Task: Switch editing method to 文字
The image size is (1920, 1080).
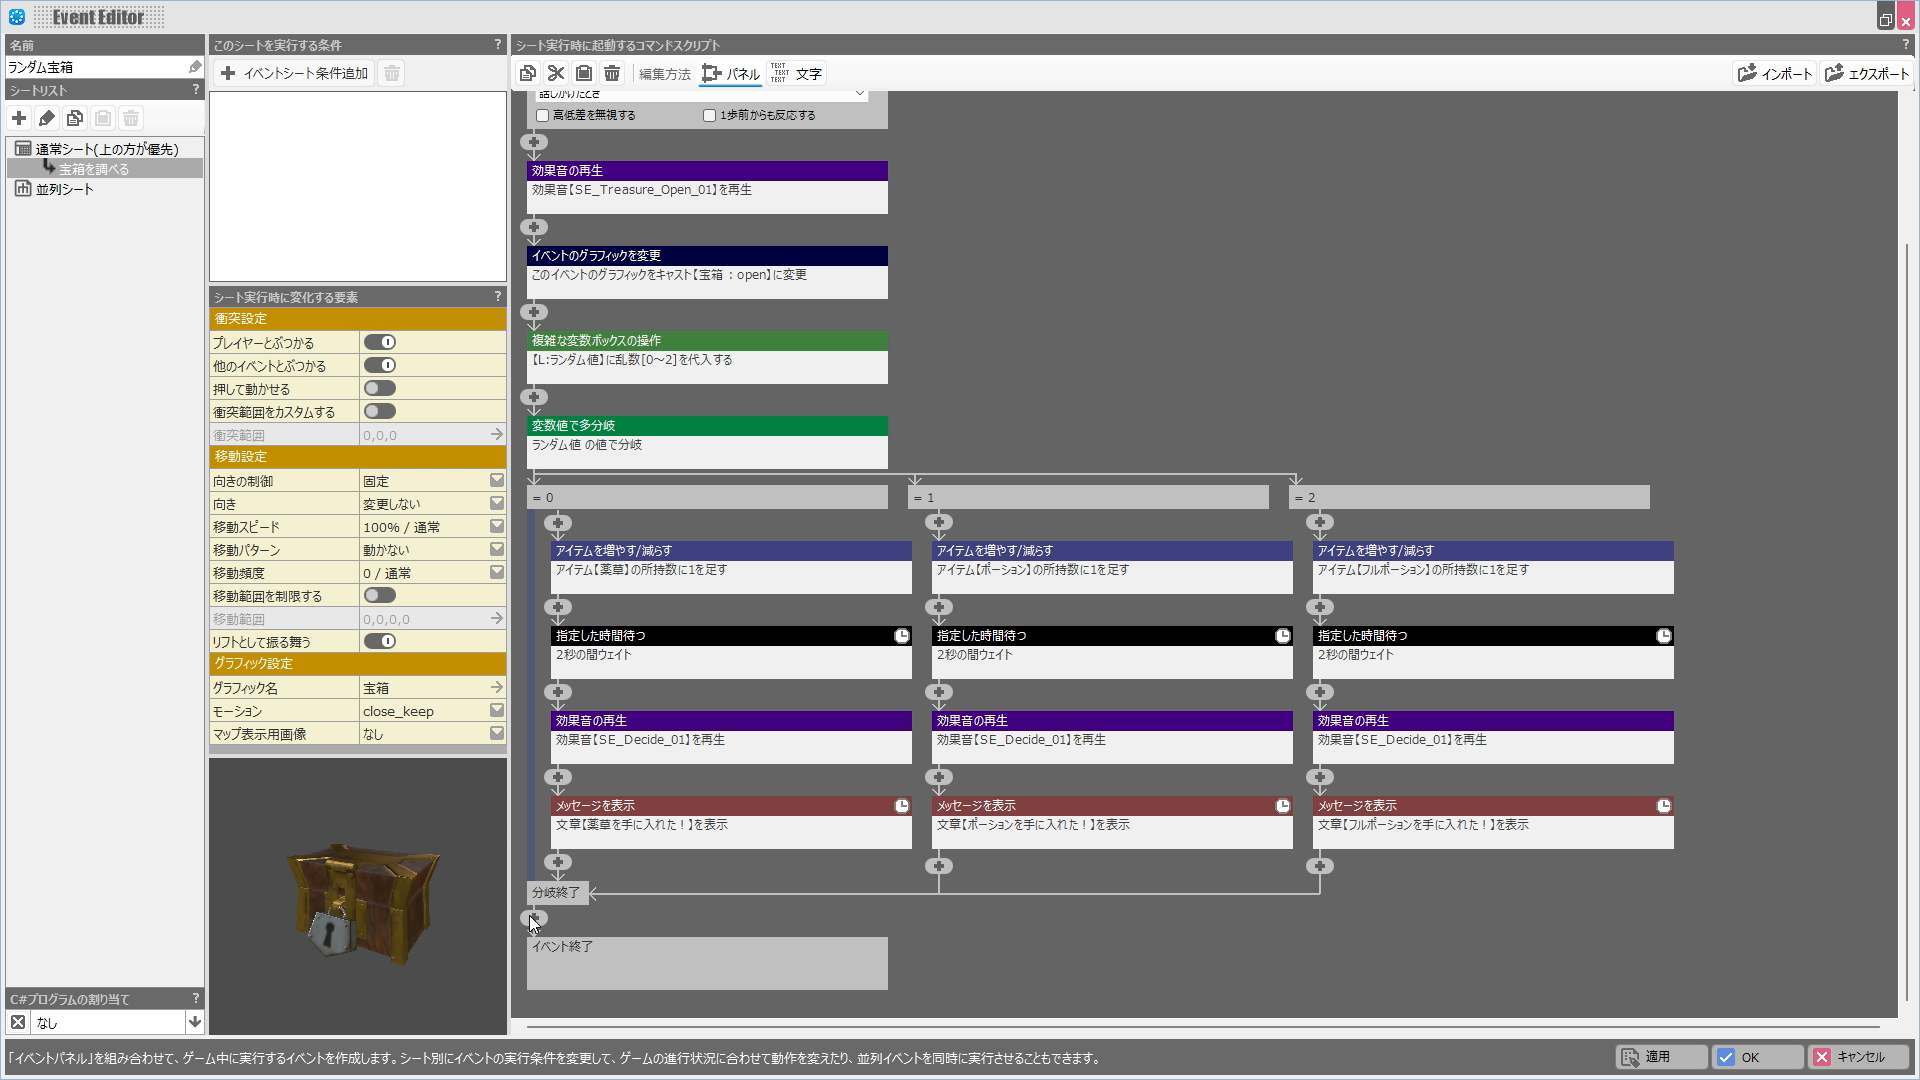Action: tap(797, 74)
